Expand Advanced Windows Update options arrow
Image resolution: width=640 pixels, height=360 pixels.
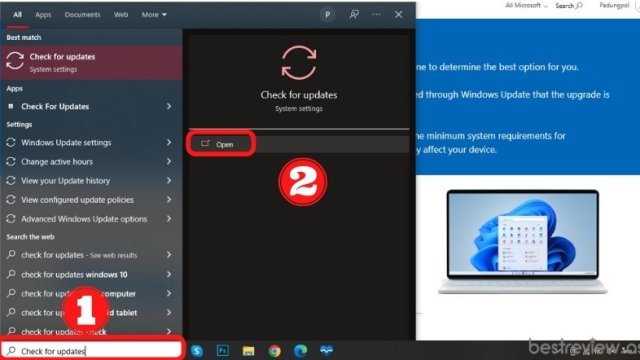(x=169, y=219)
